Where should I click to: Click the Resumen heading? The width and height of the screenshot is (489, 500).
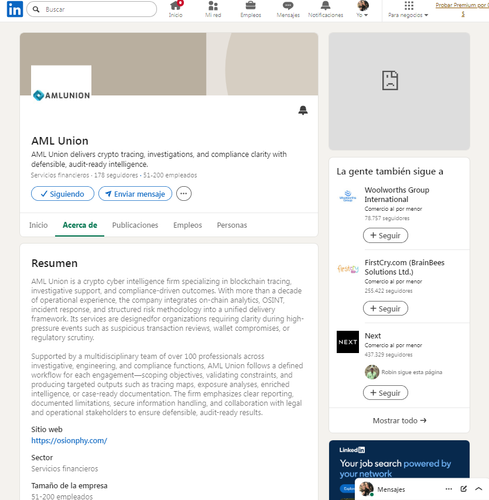tap(54, 263)
